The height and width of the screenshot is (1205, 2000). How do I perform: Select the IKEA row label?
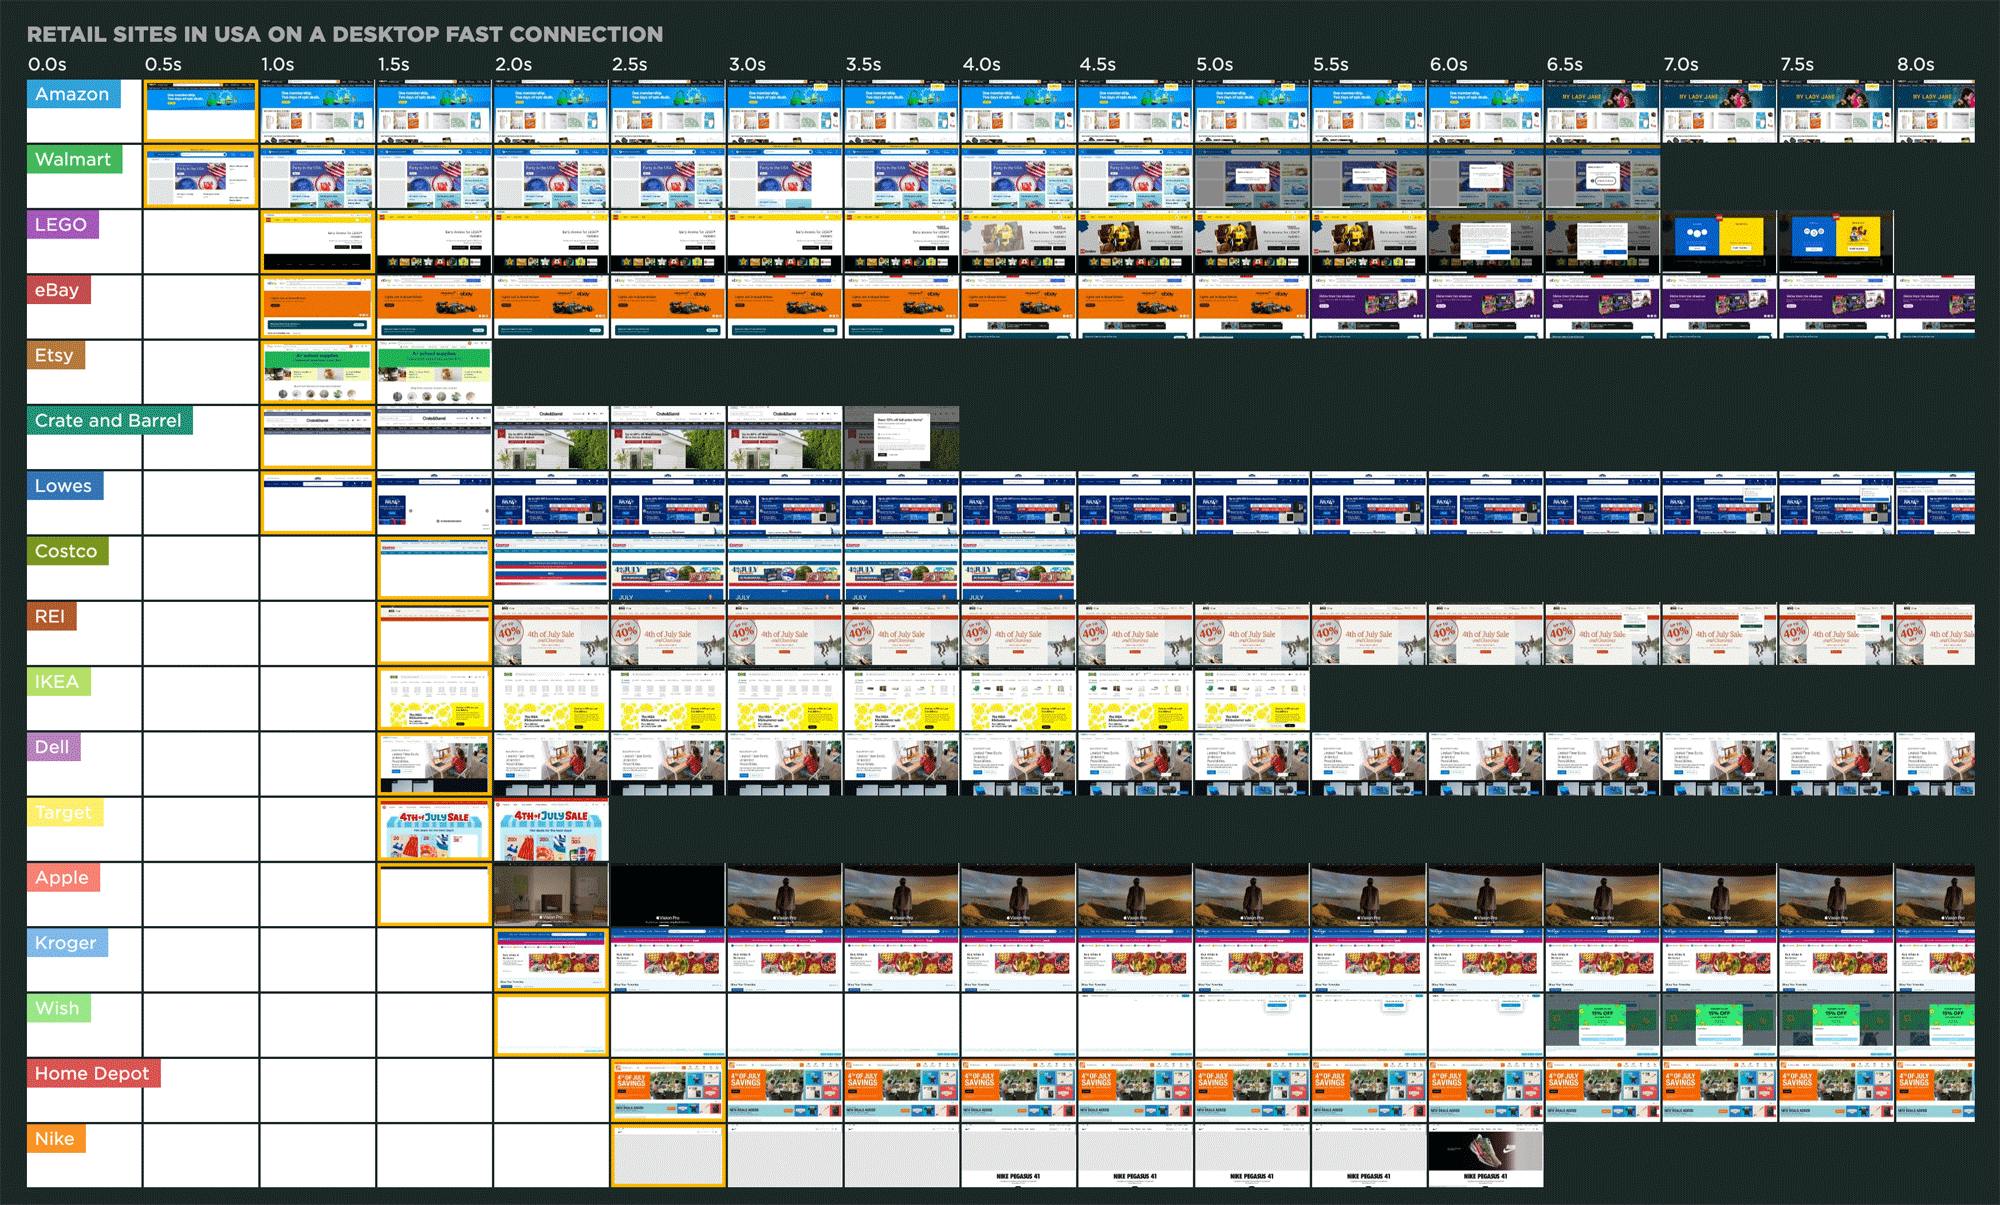coord(57,682)
